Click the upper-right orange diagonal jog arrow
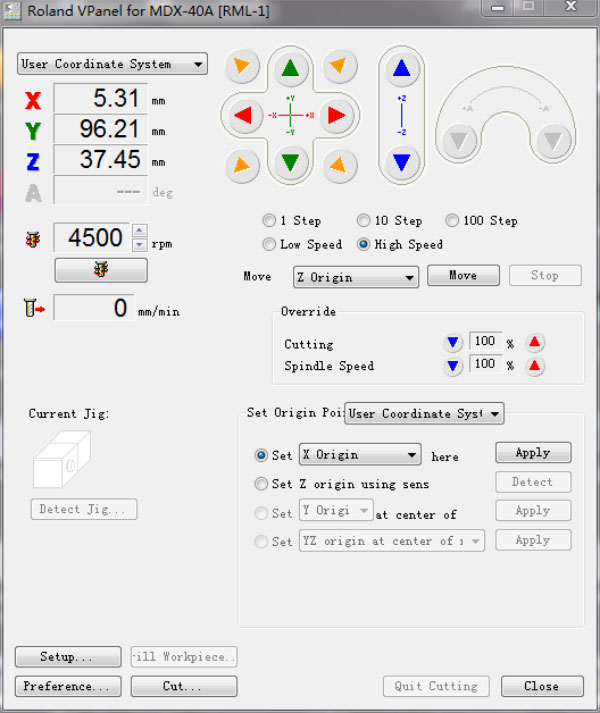This screenshot has width=600, height=713. (339, 66)
